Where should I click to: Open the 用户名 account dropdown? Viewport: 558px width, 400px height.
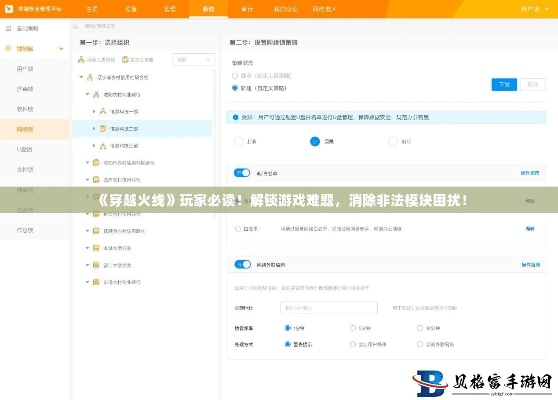coord(535,9)
